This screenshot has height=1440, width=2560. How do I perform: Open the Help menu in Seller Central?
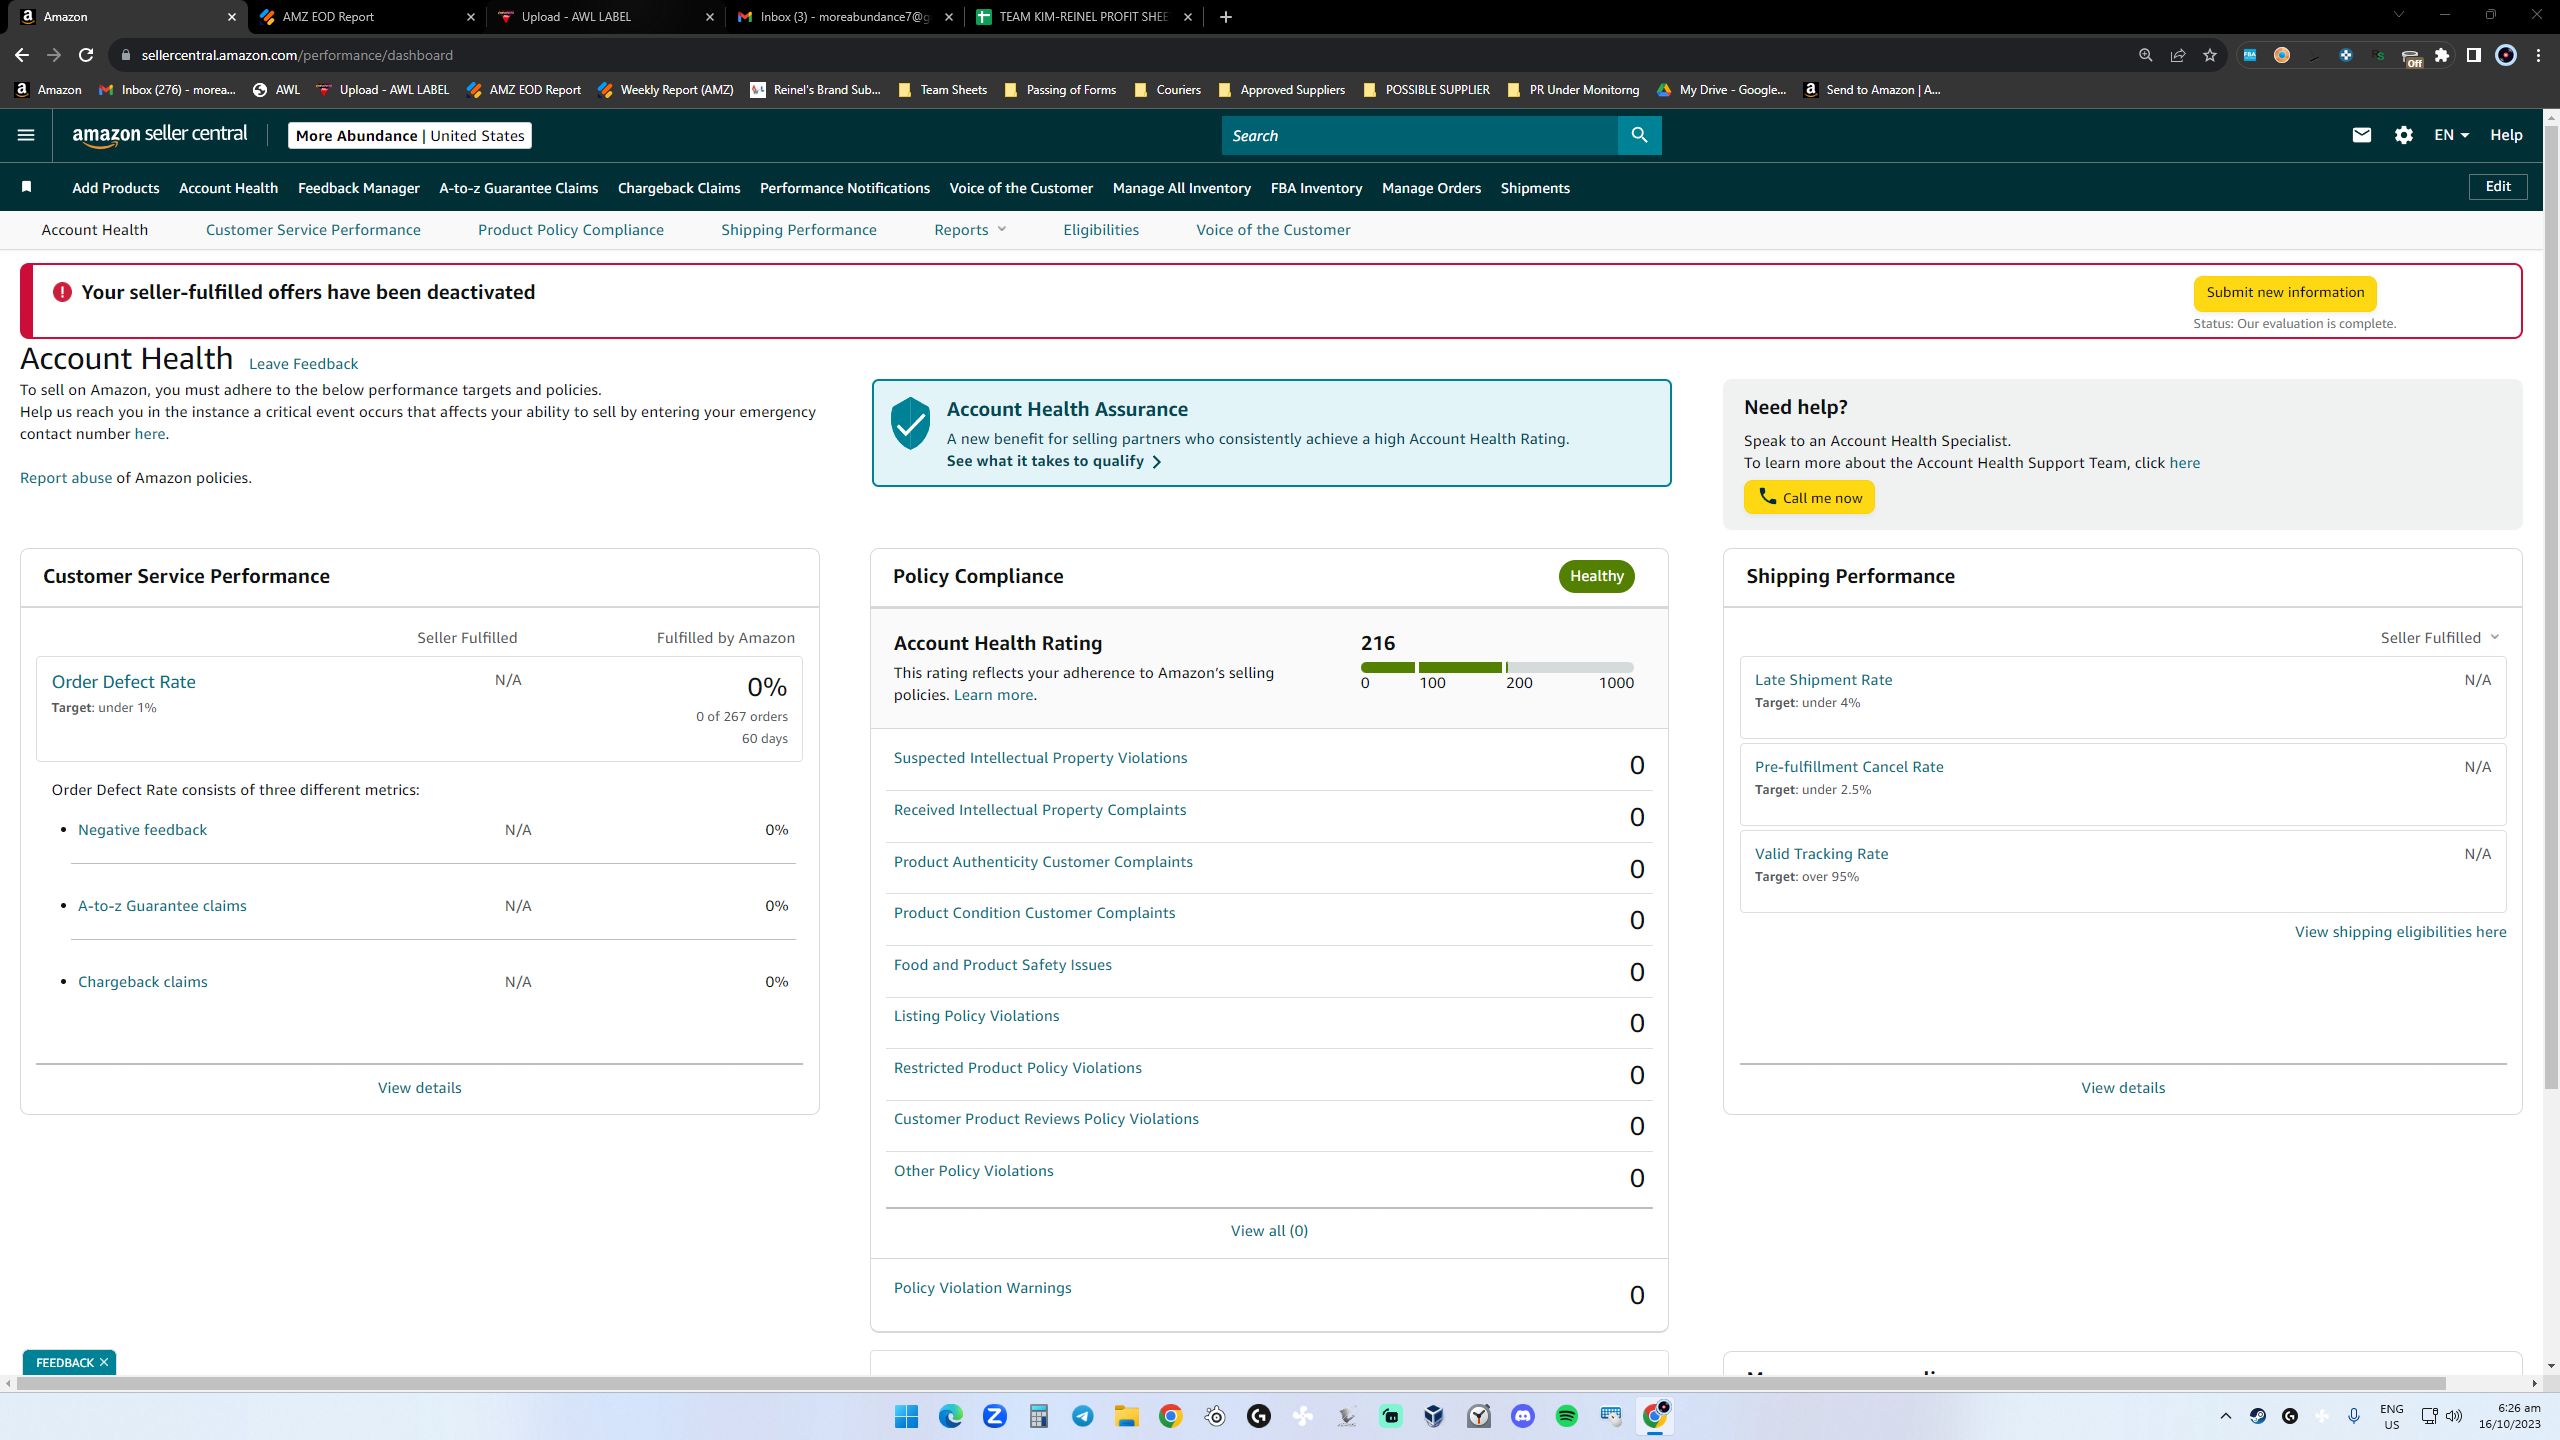click(x=2506, y=135)
